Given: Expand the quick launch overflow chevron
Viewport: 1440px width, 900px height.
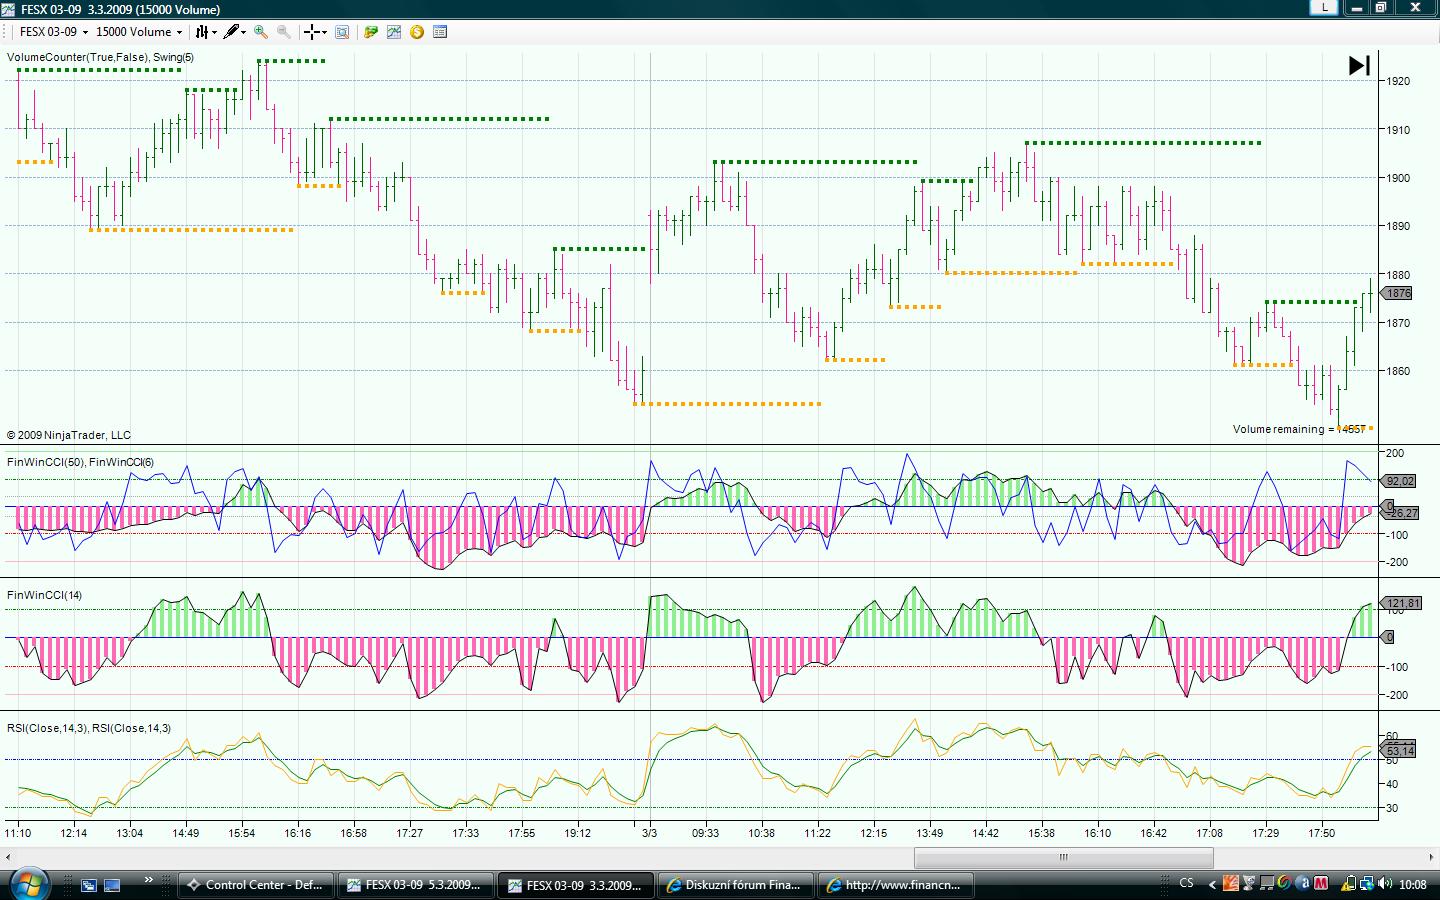Looking at the screenshot, I should click(149, 880).
